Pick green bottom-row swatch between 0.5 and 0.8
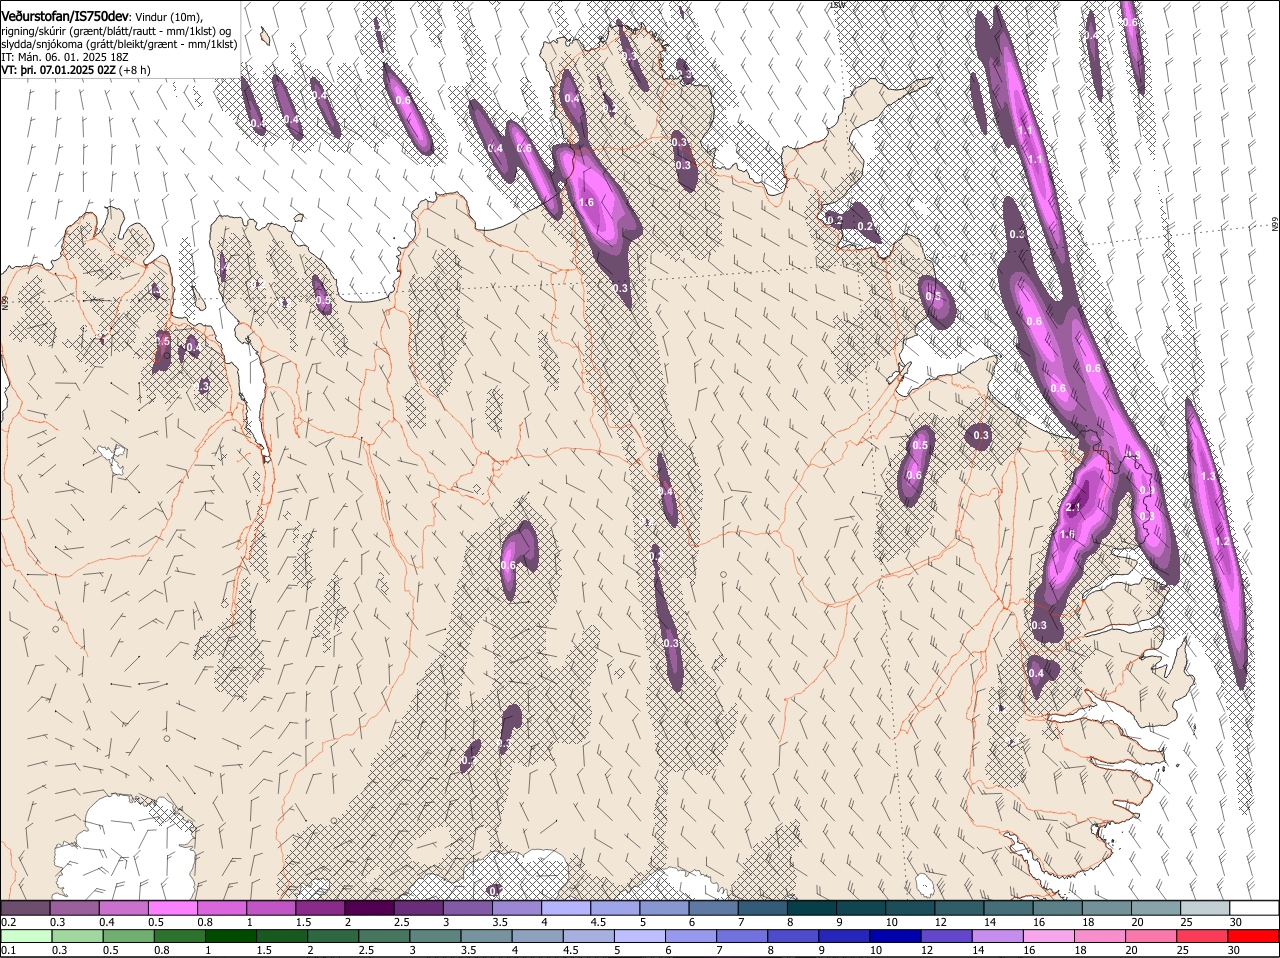Screen dimensions: 1280x958 point(128,936)
